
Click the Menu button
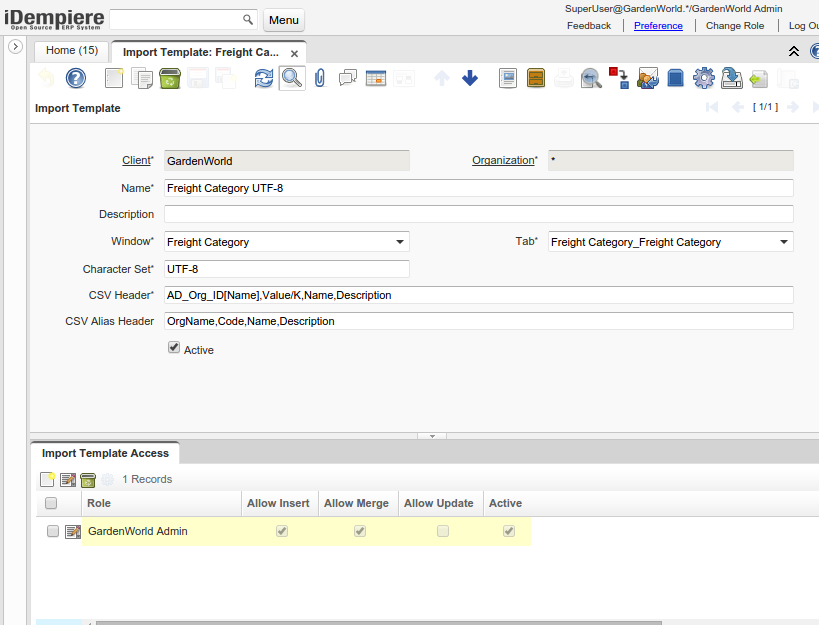point(283,20)
